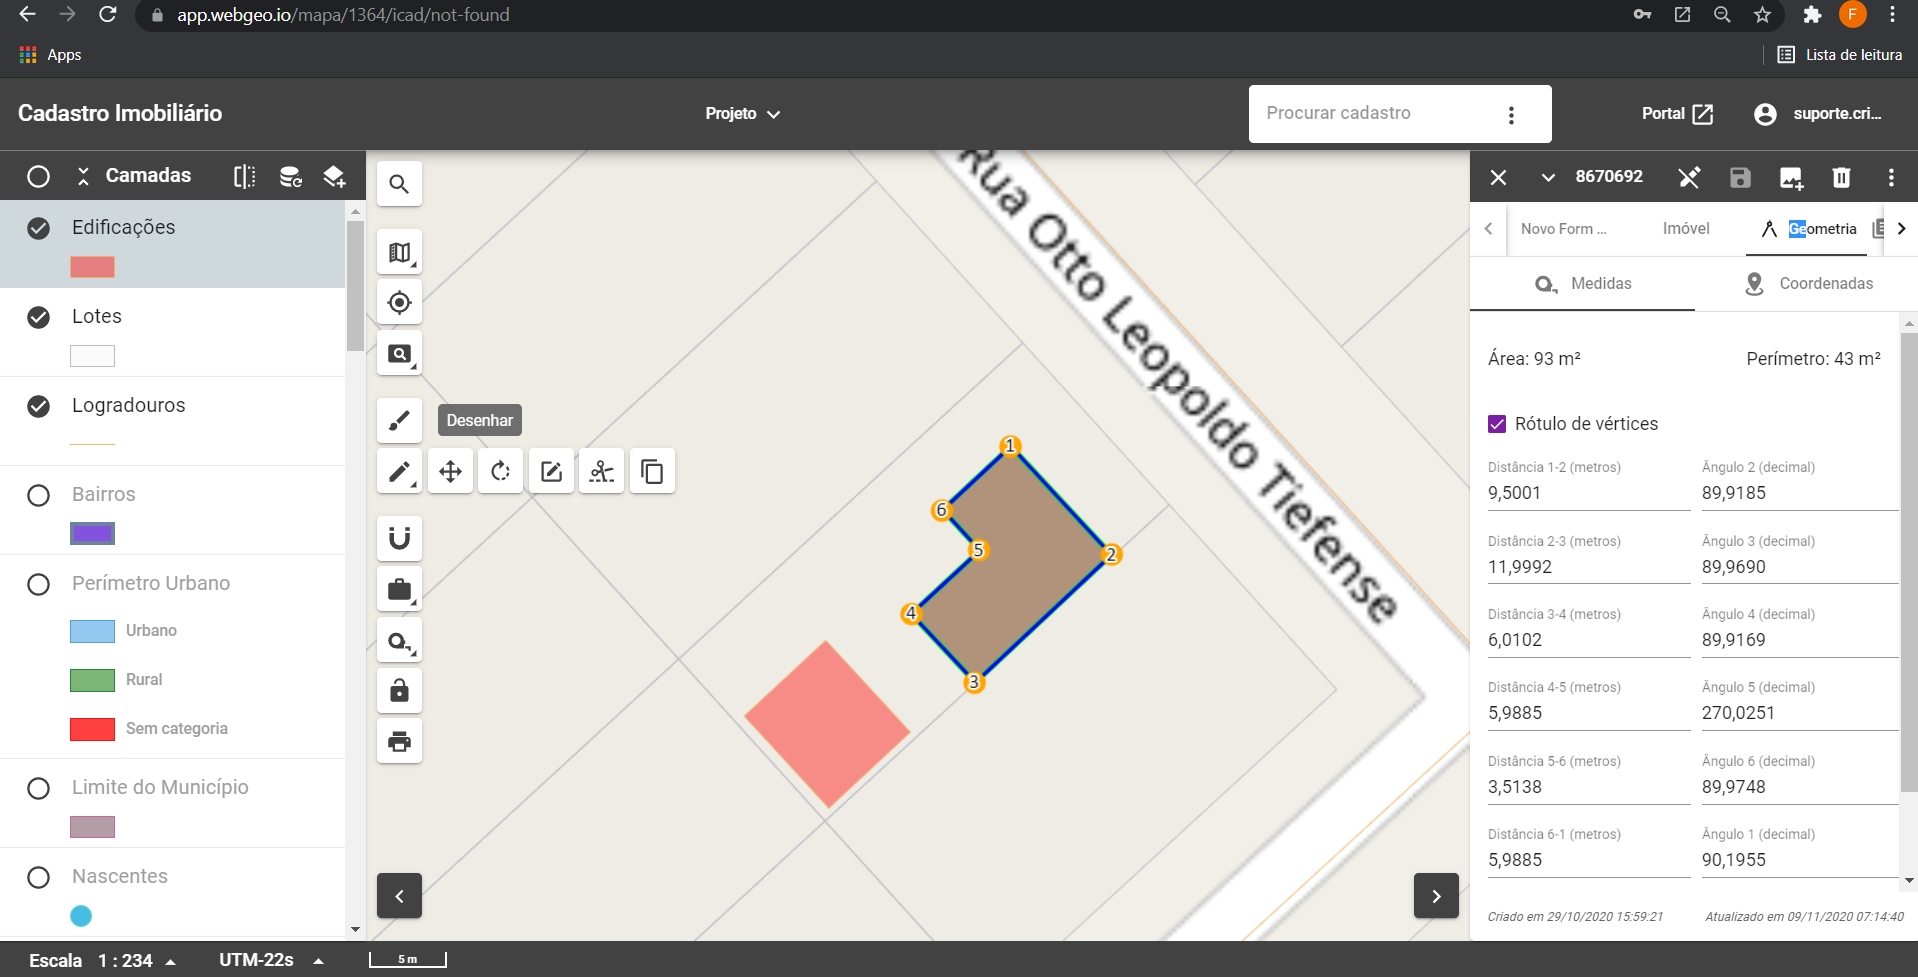Viewport: 1918px width, 977px height.
Task: Click the save record icon
Action: click(x=1740, y=177)
